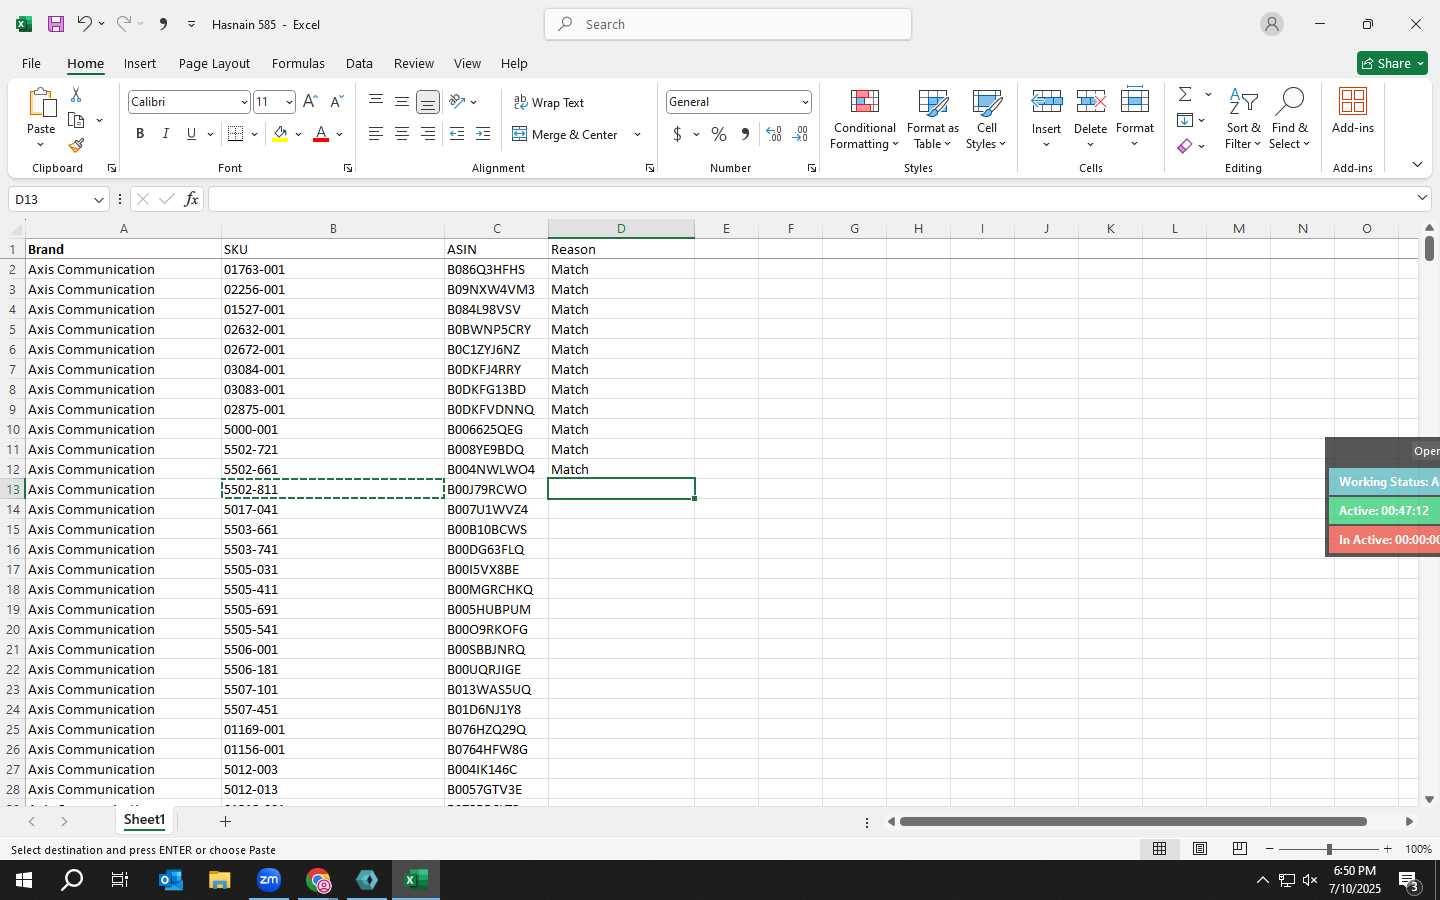Click the Paste clipboard icon
This screenshot has height=900, width=1440.
[x=41, y=104]
